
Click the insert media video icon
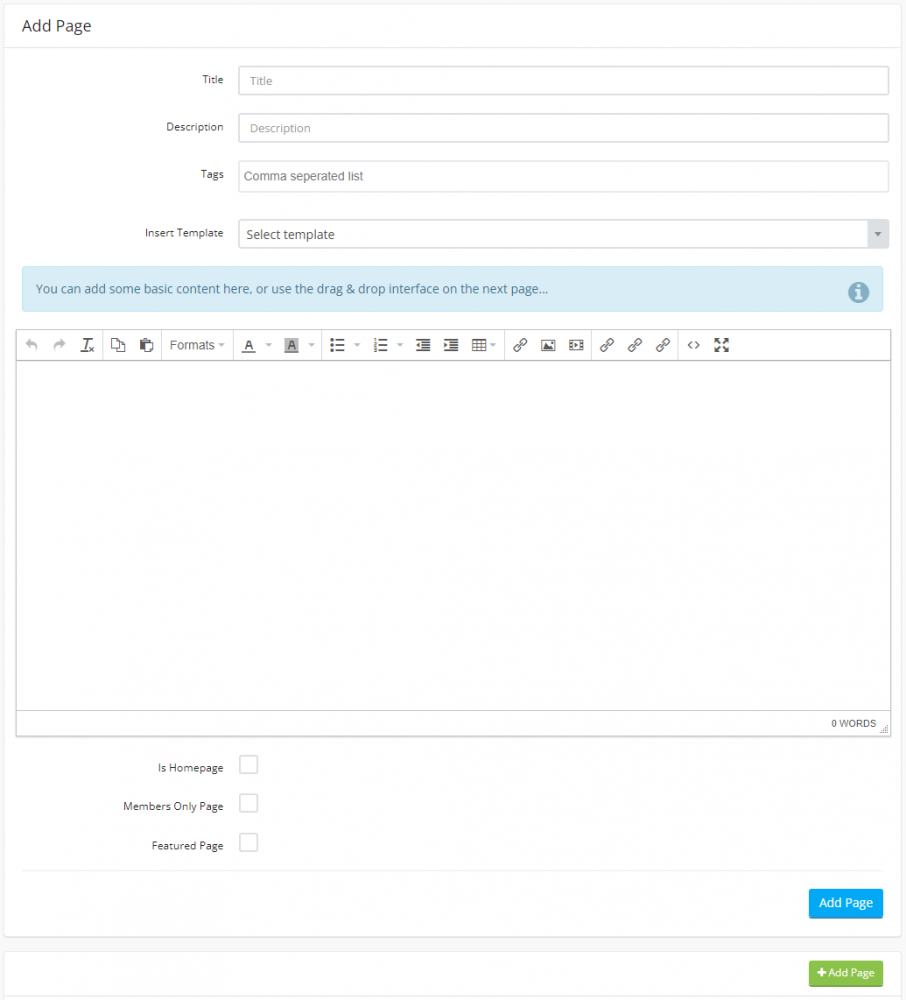(x=576, y=345)
